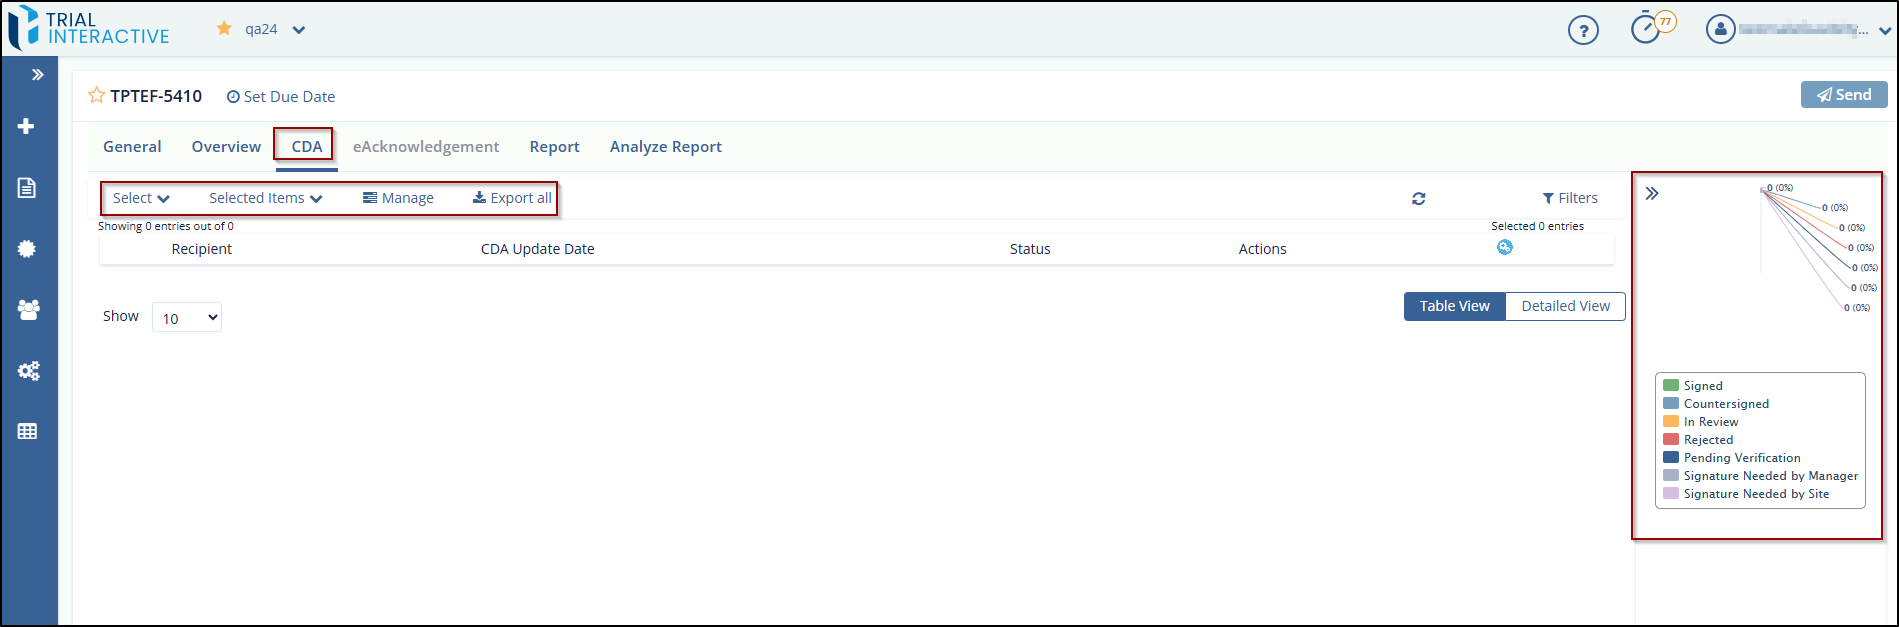Switch to the Overview tab

[226, 147]
